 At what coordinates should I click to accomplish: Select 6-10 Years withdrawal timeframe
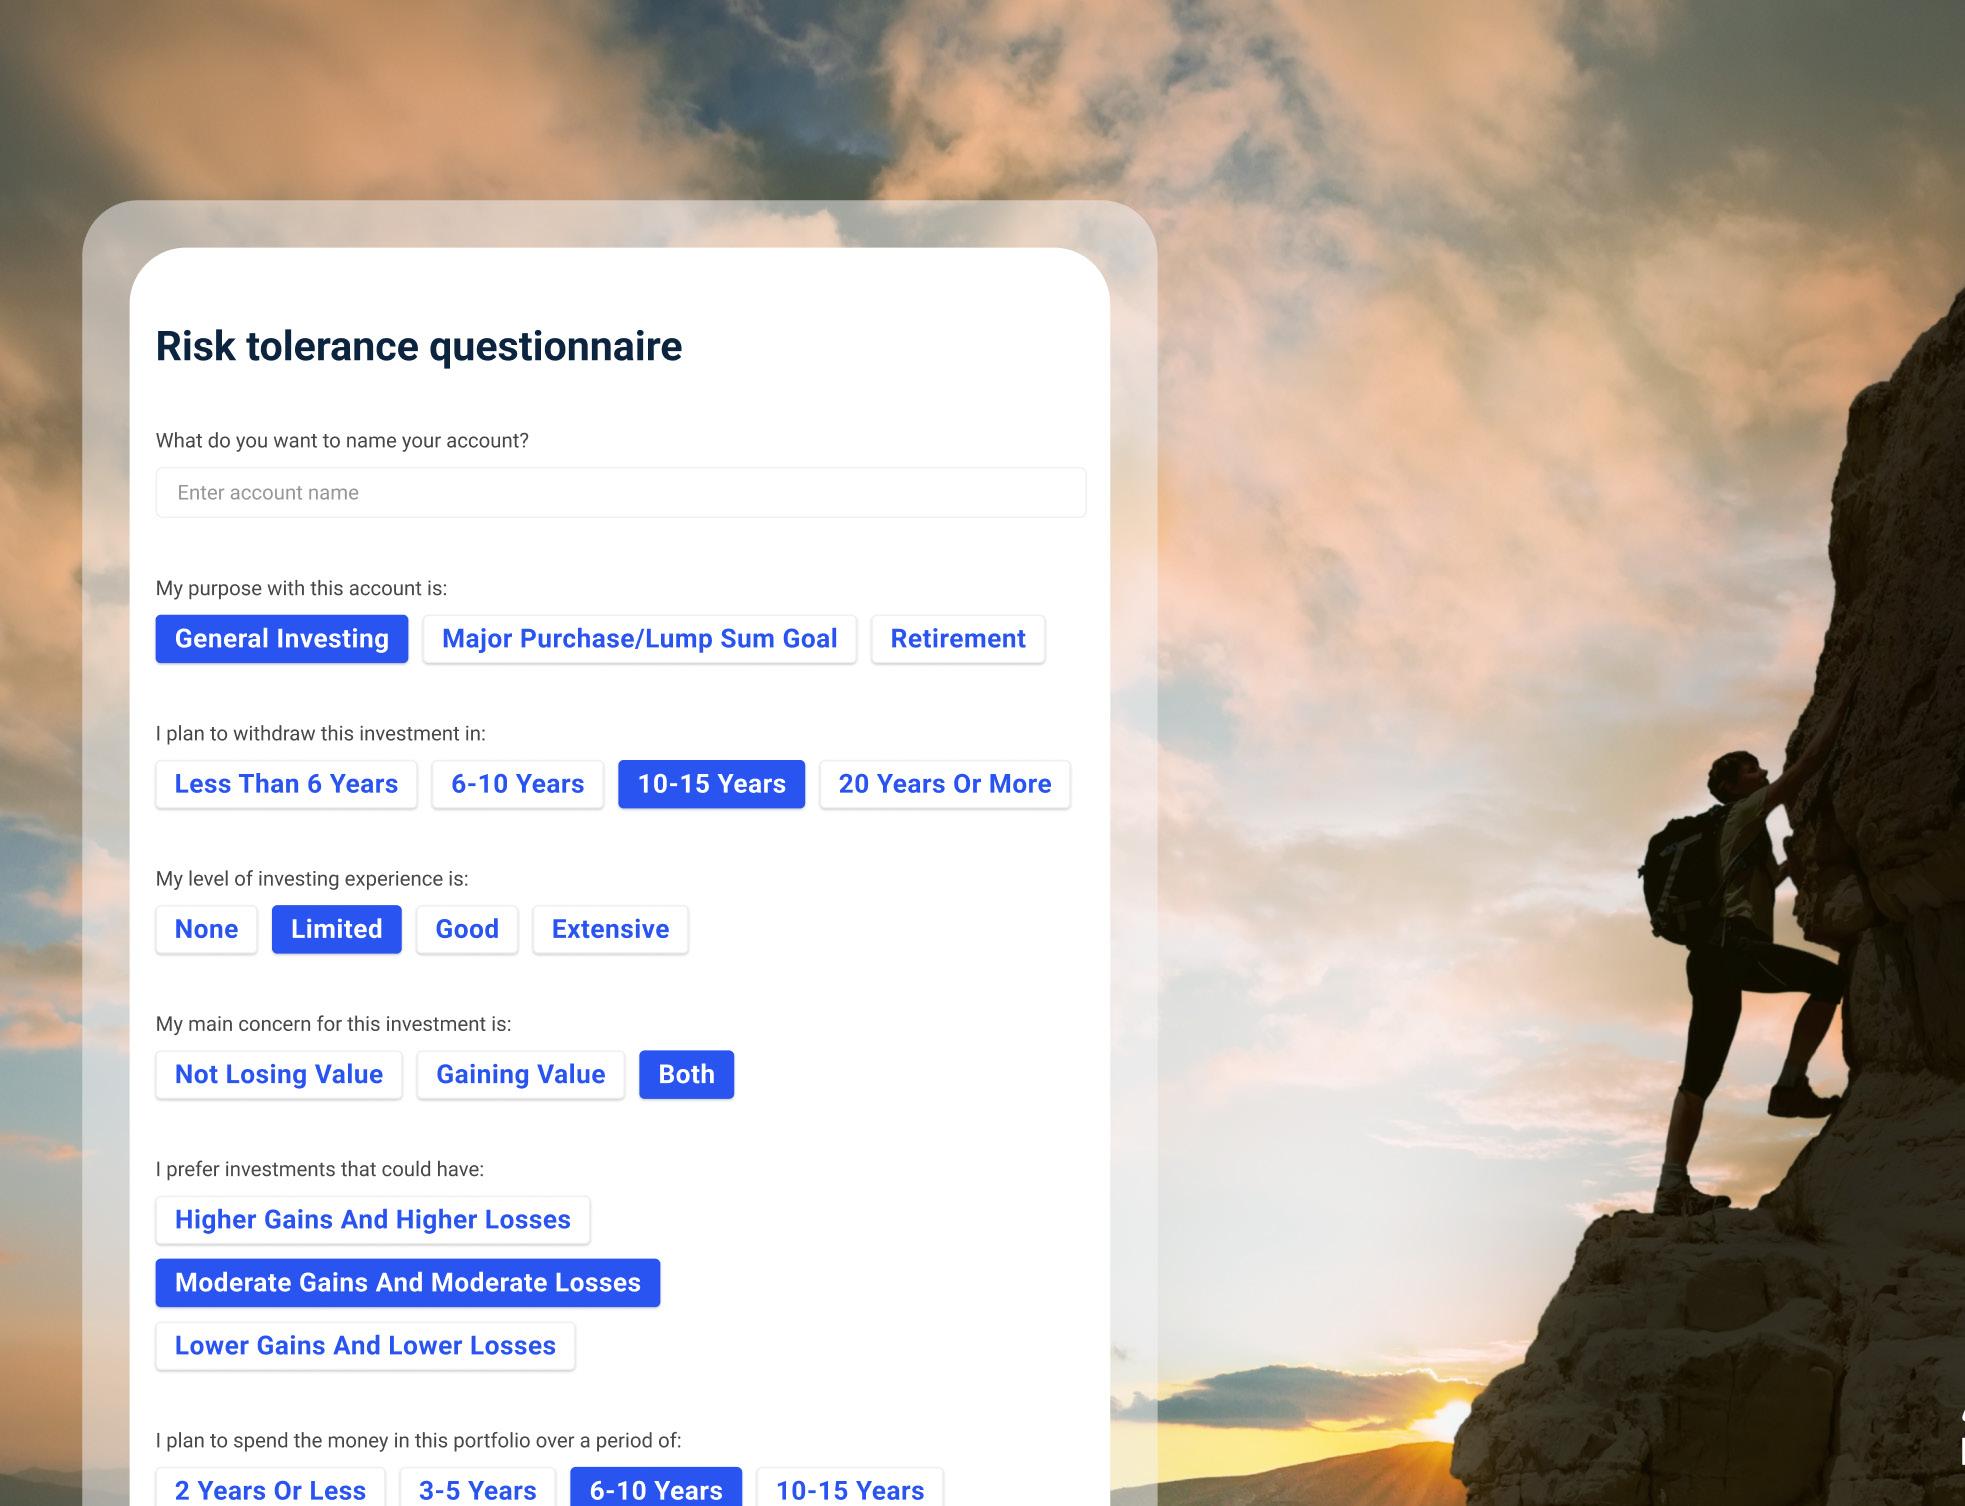click(517, 784)
